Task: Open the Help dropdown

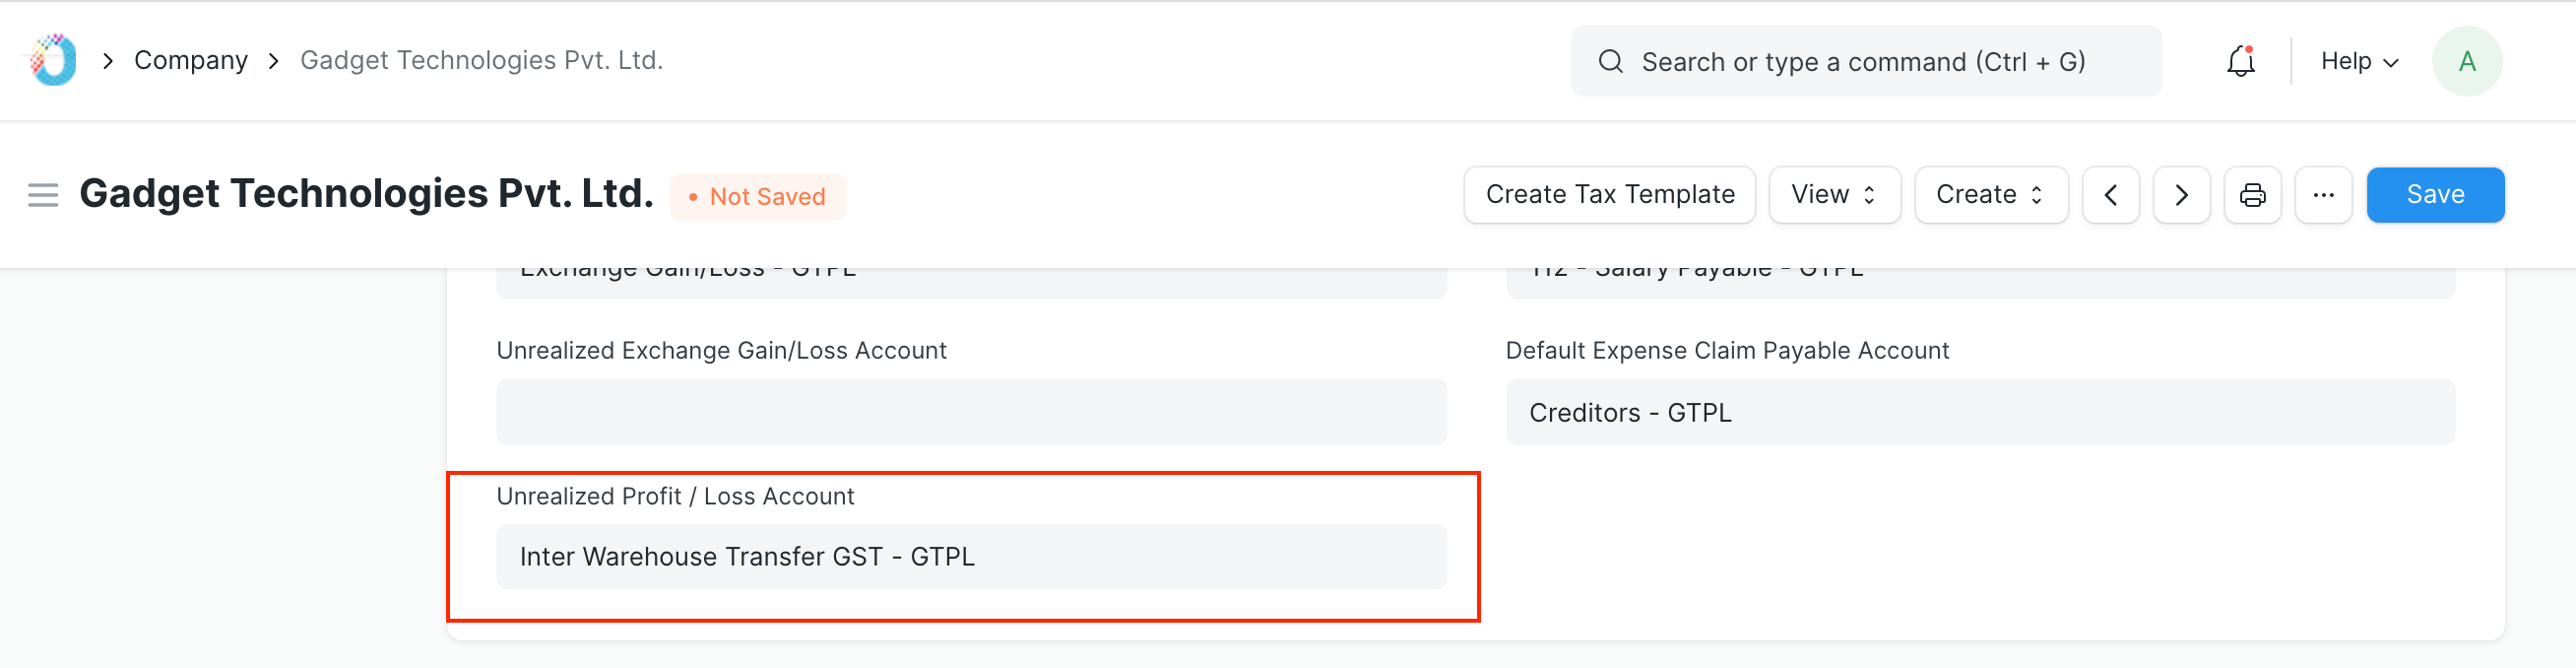Action: coord(2357,60)
